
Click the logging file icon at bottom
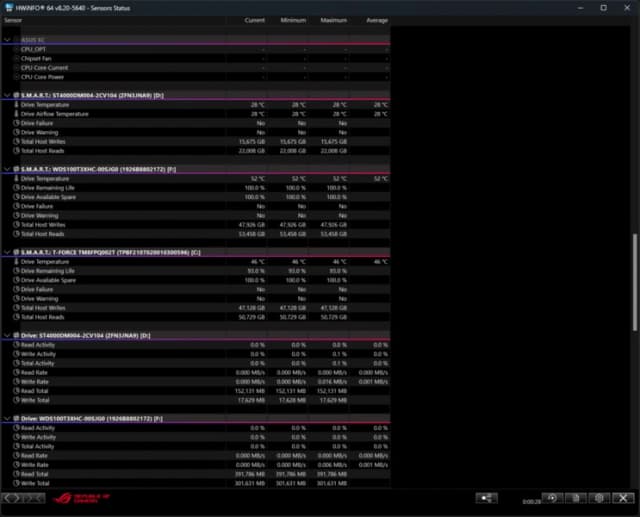point(576,498)
